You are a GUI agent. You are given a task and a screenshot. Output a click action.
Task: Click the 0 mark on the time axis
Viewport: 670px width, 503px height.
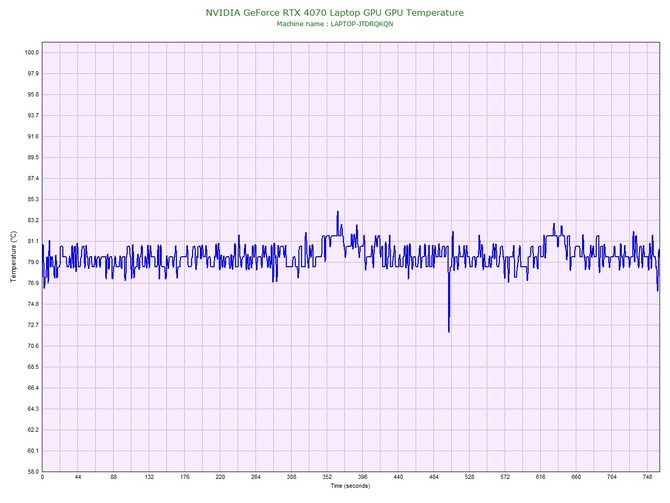pos(42,478)
